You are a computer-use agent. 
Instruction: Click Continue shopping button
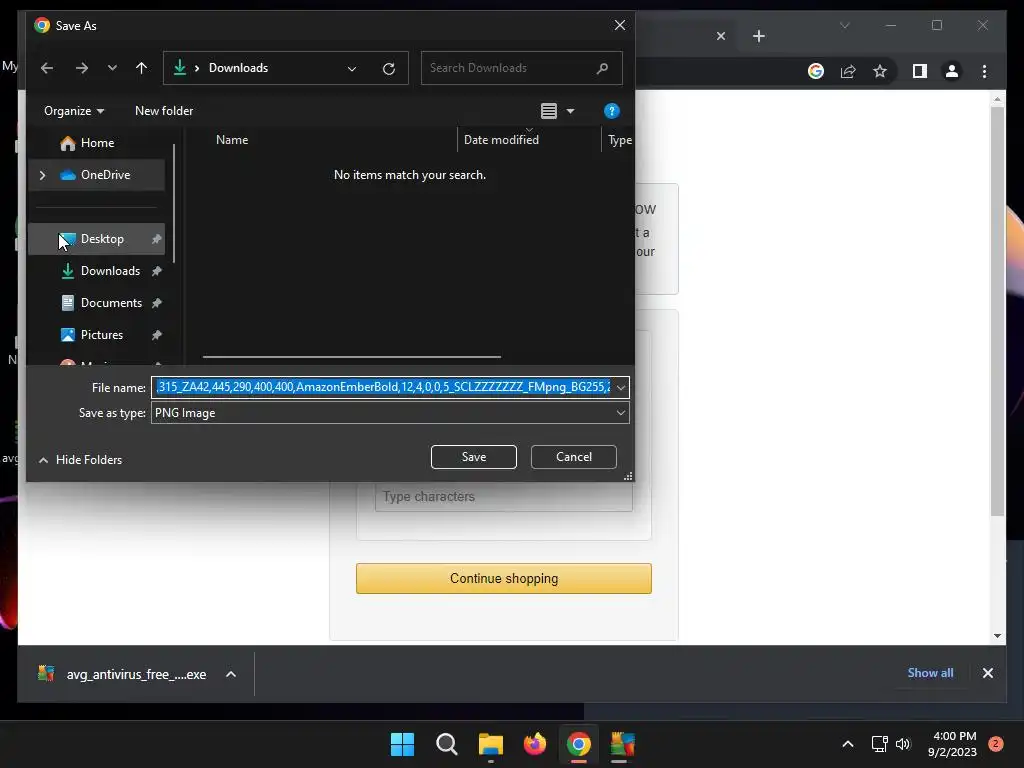pos(504,579)
